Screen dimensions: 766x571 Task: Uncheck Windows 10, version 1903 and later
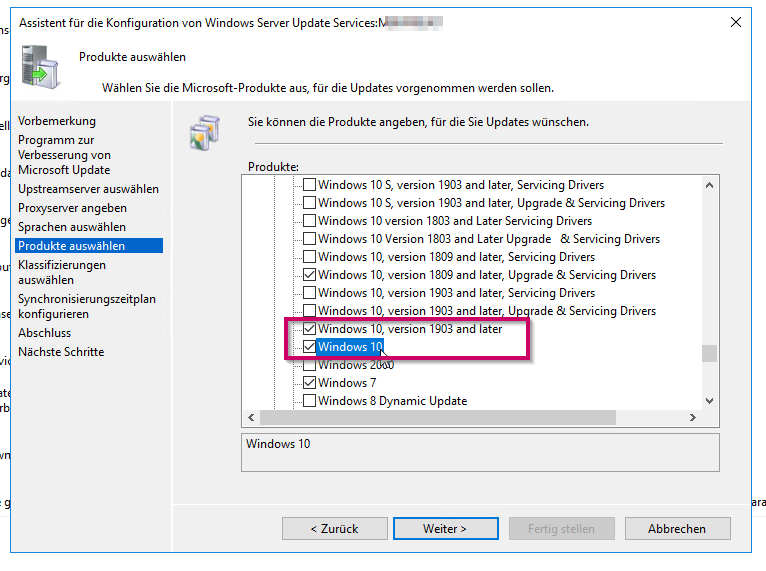point(309,329)
